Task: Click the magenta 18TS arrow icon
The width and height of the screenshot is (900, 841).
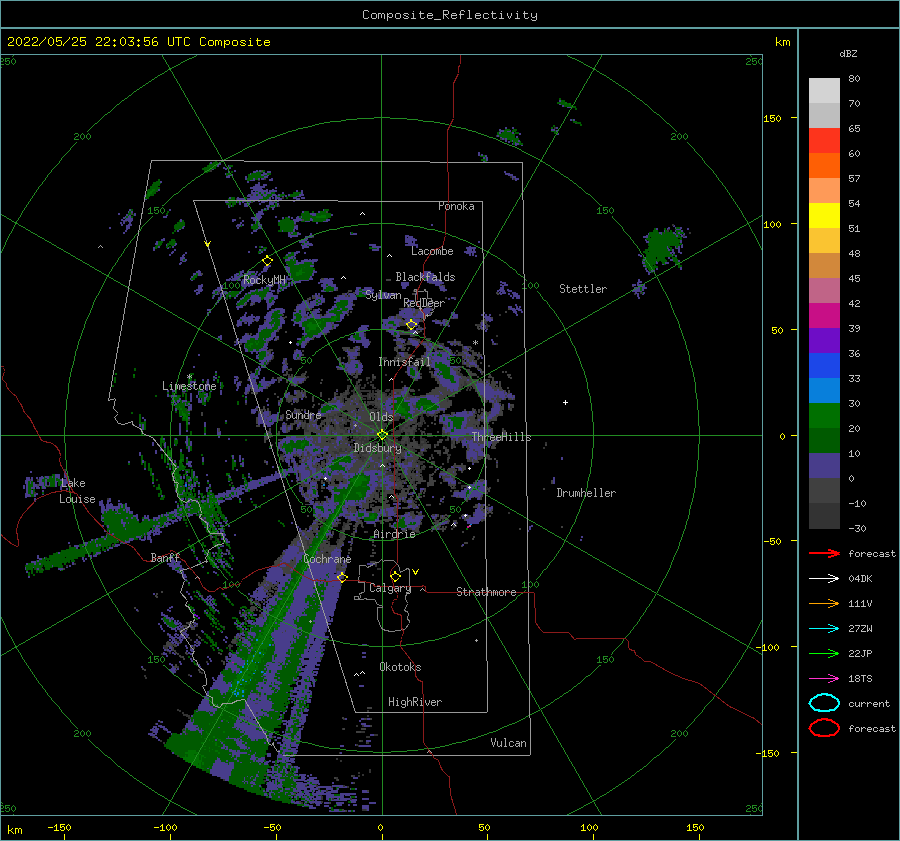Action: [x=824, y=679]
